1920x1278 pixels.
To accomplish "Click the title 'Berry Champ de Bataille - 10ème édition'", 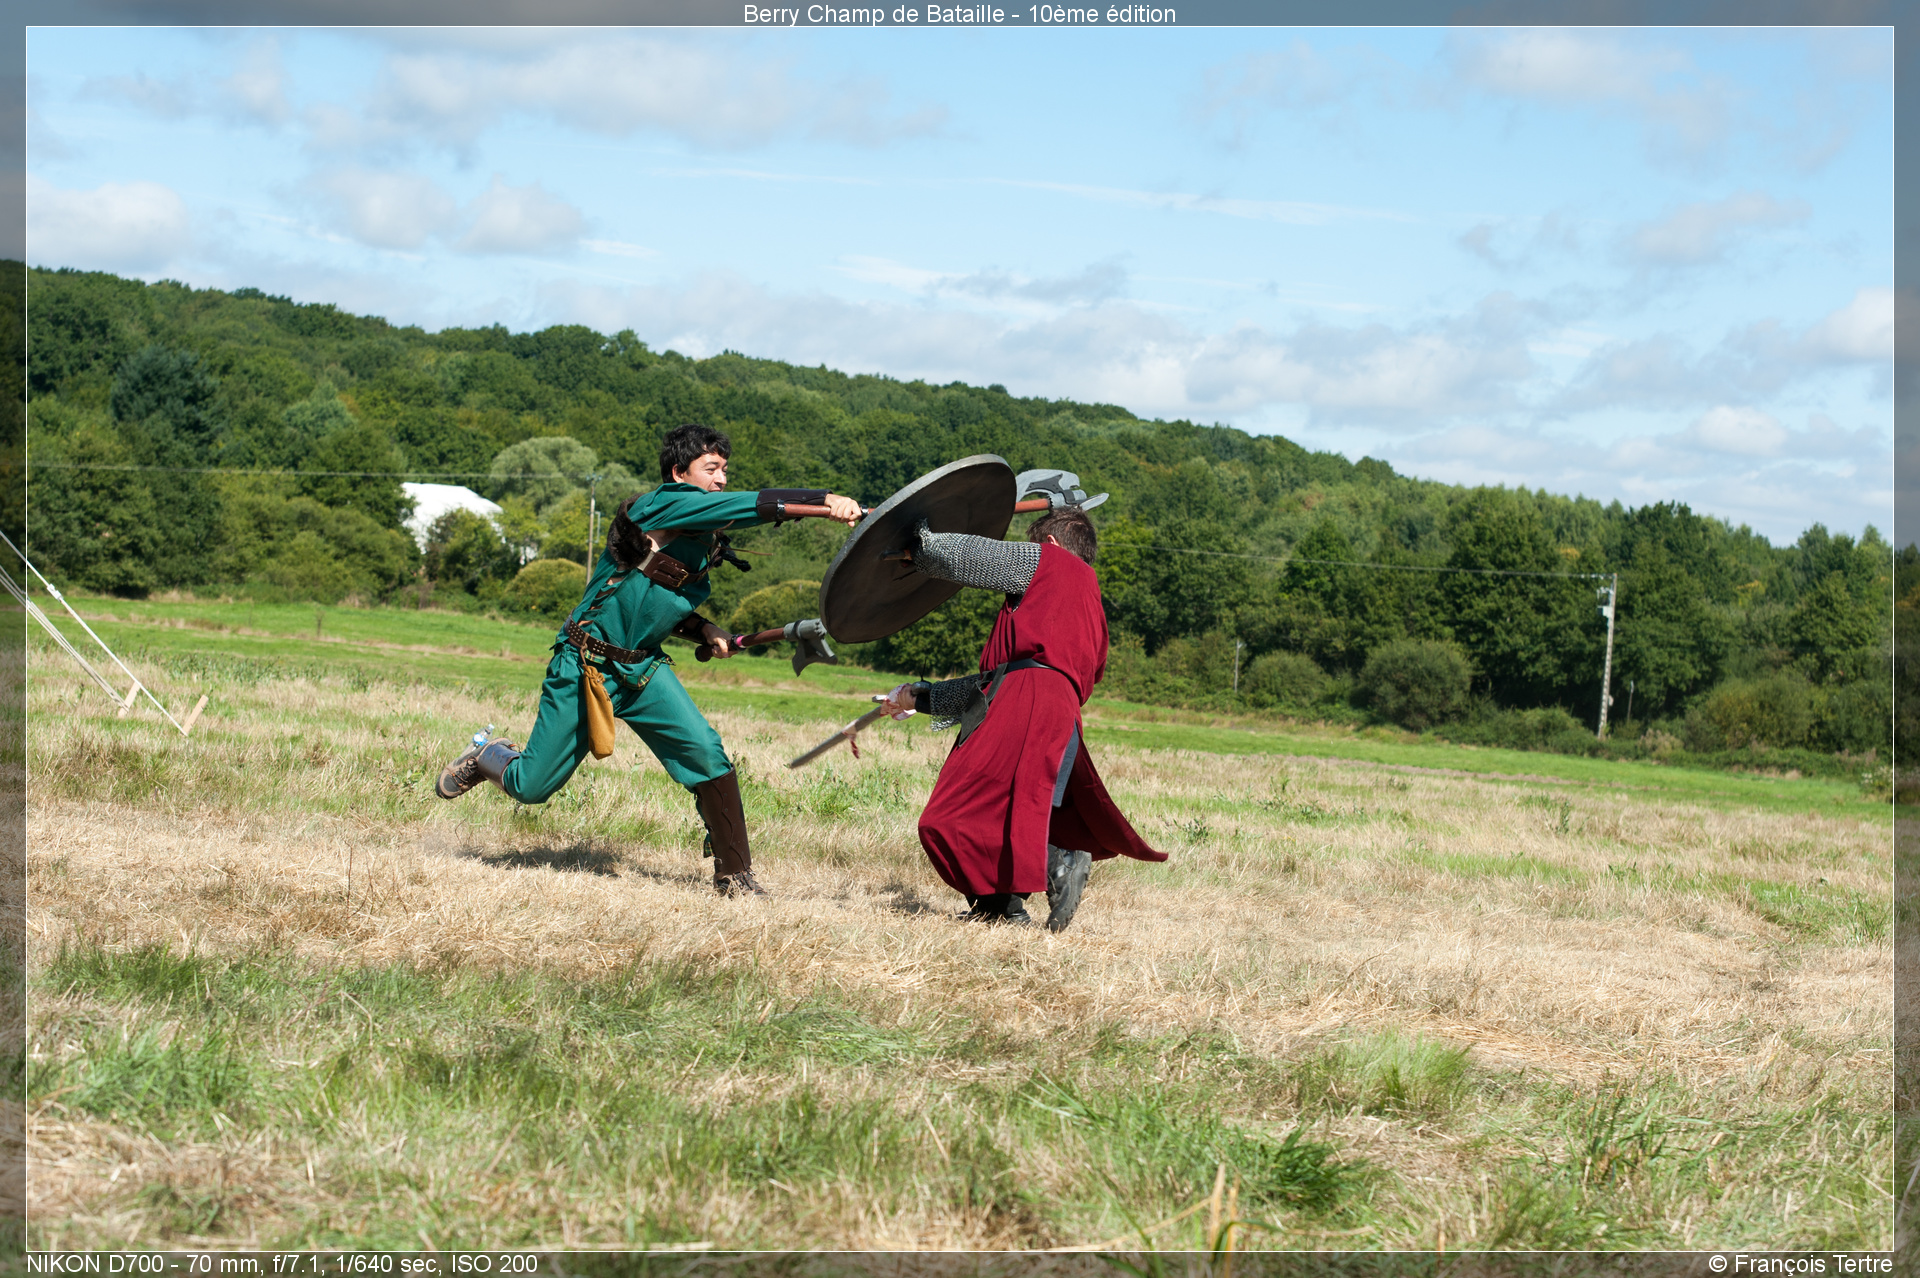I will [959, 14].
